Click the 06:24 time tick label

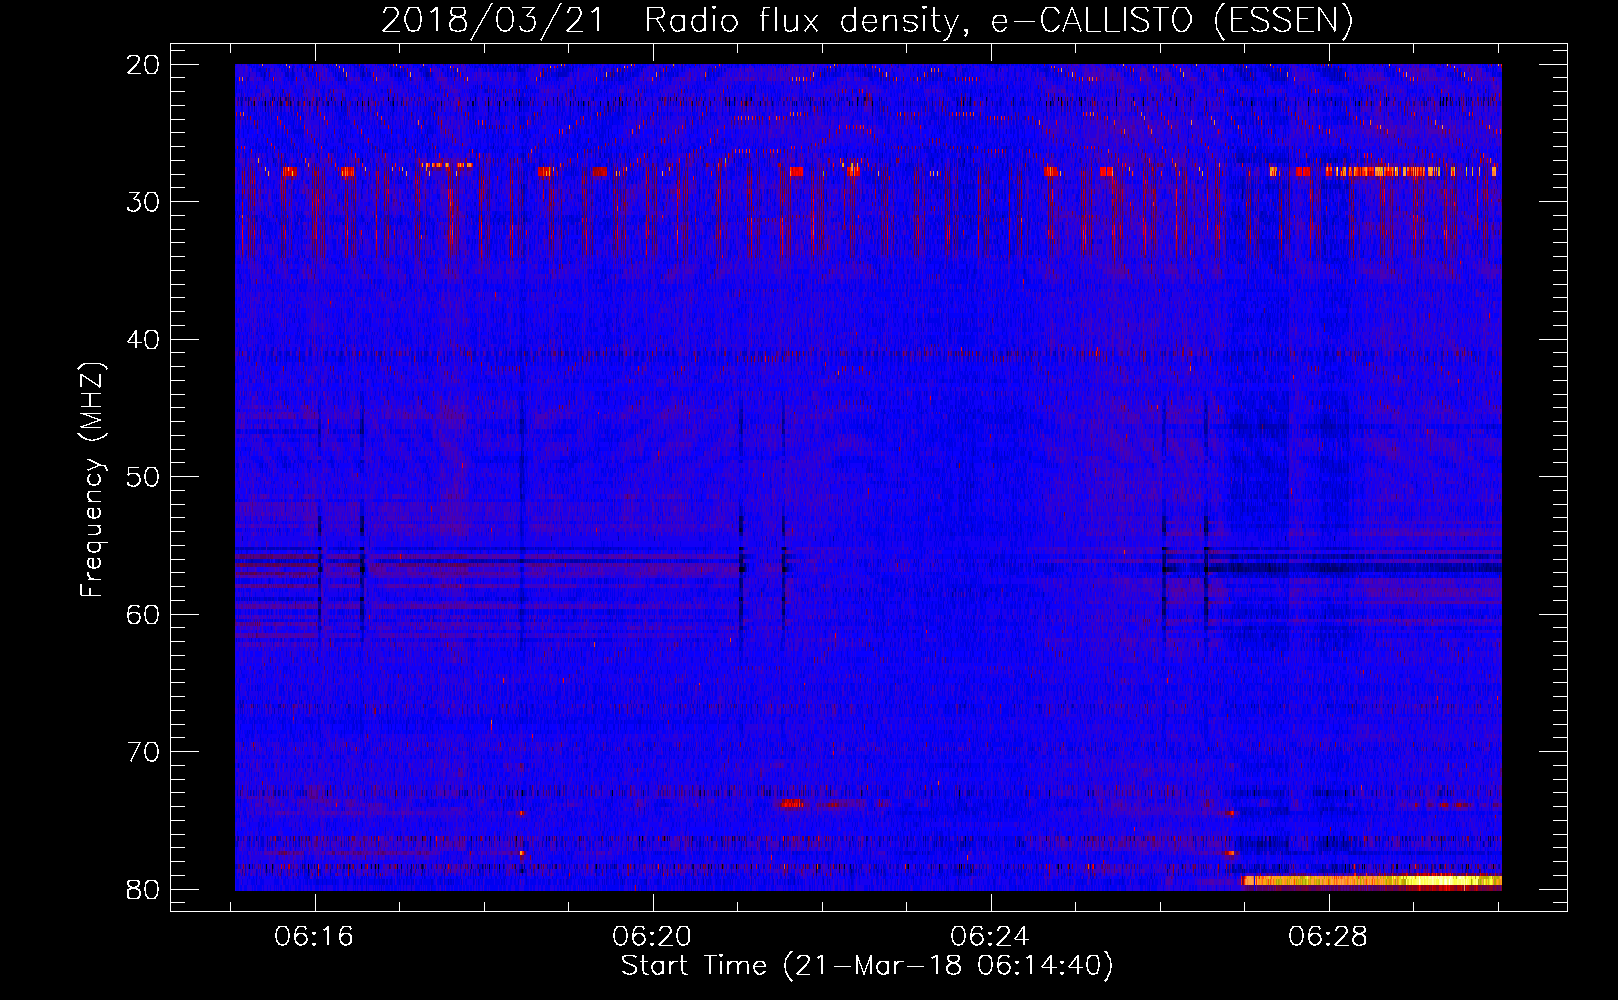tap(990, 937)
